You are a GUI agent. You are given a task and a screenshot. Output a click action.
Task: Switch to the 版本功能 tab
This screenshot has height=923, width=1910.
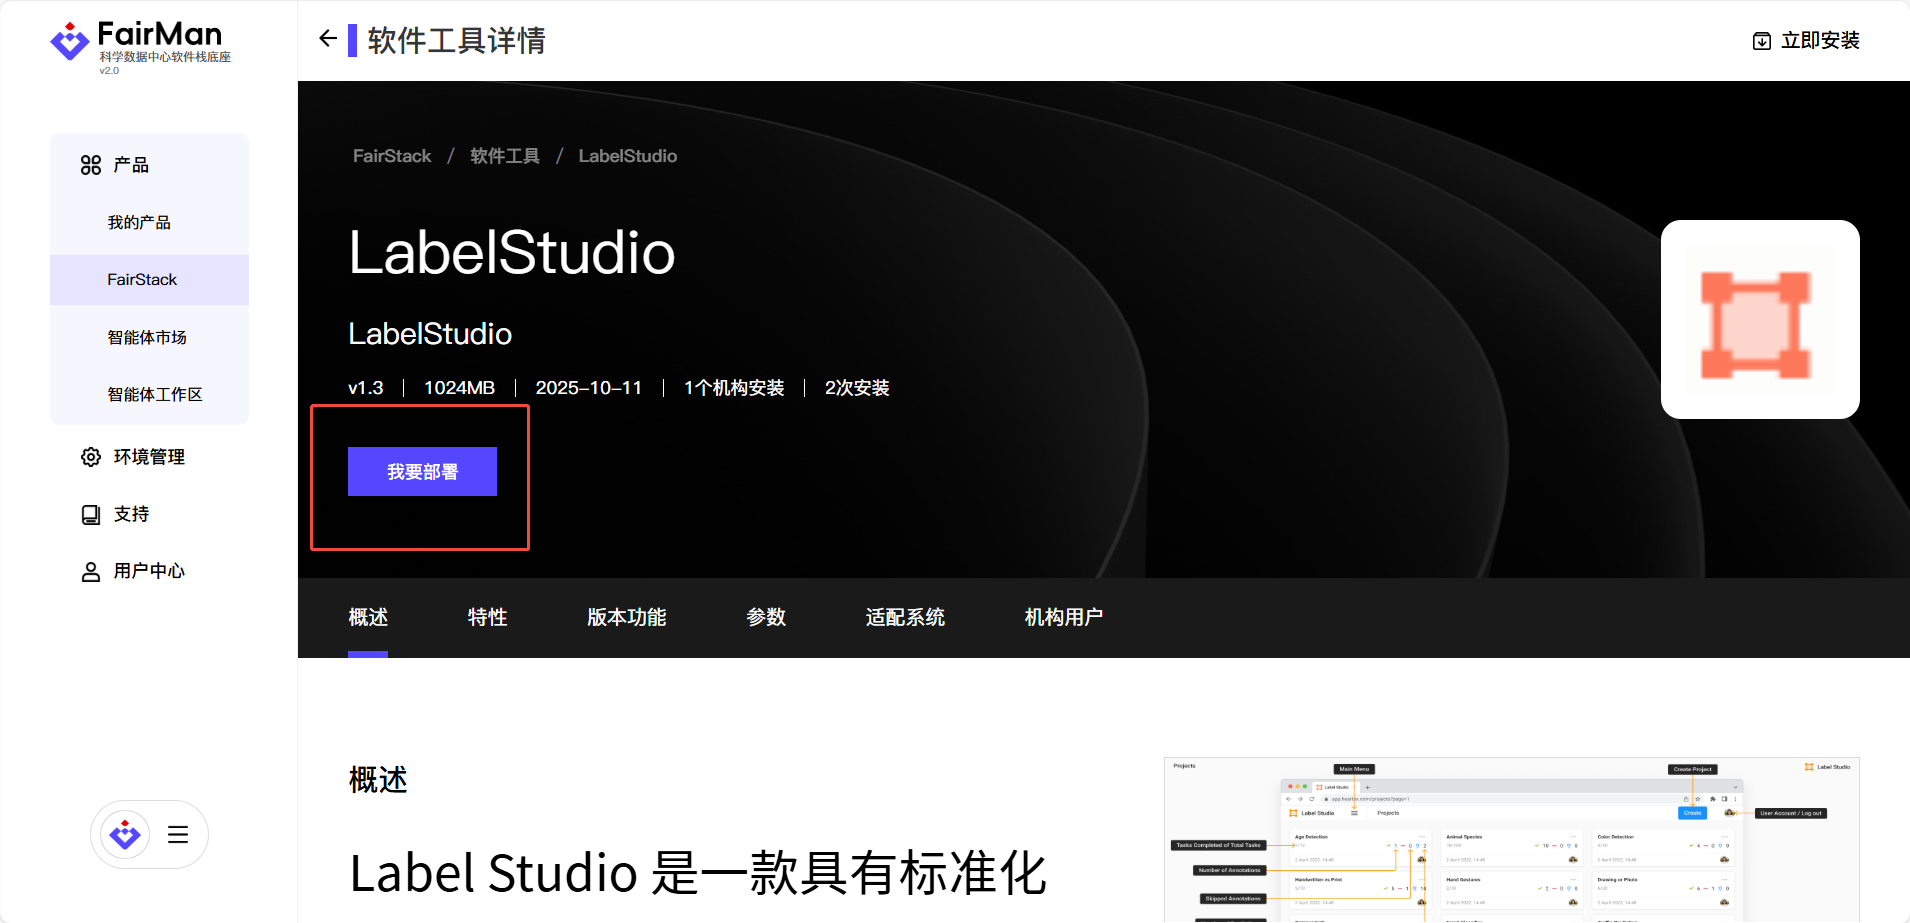(626, 618)
